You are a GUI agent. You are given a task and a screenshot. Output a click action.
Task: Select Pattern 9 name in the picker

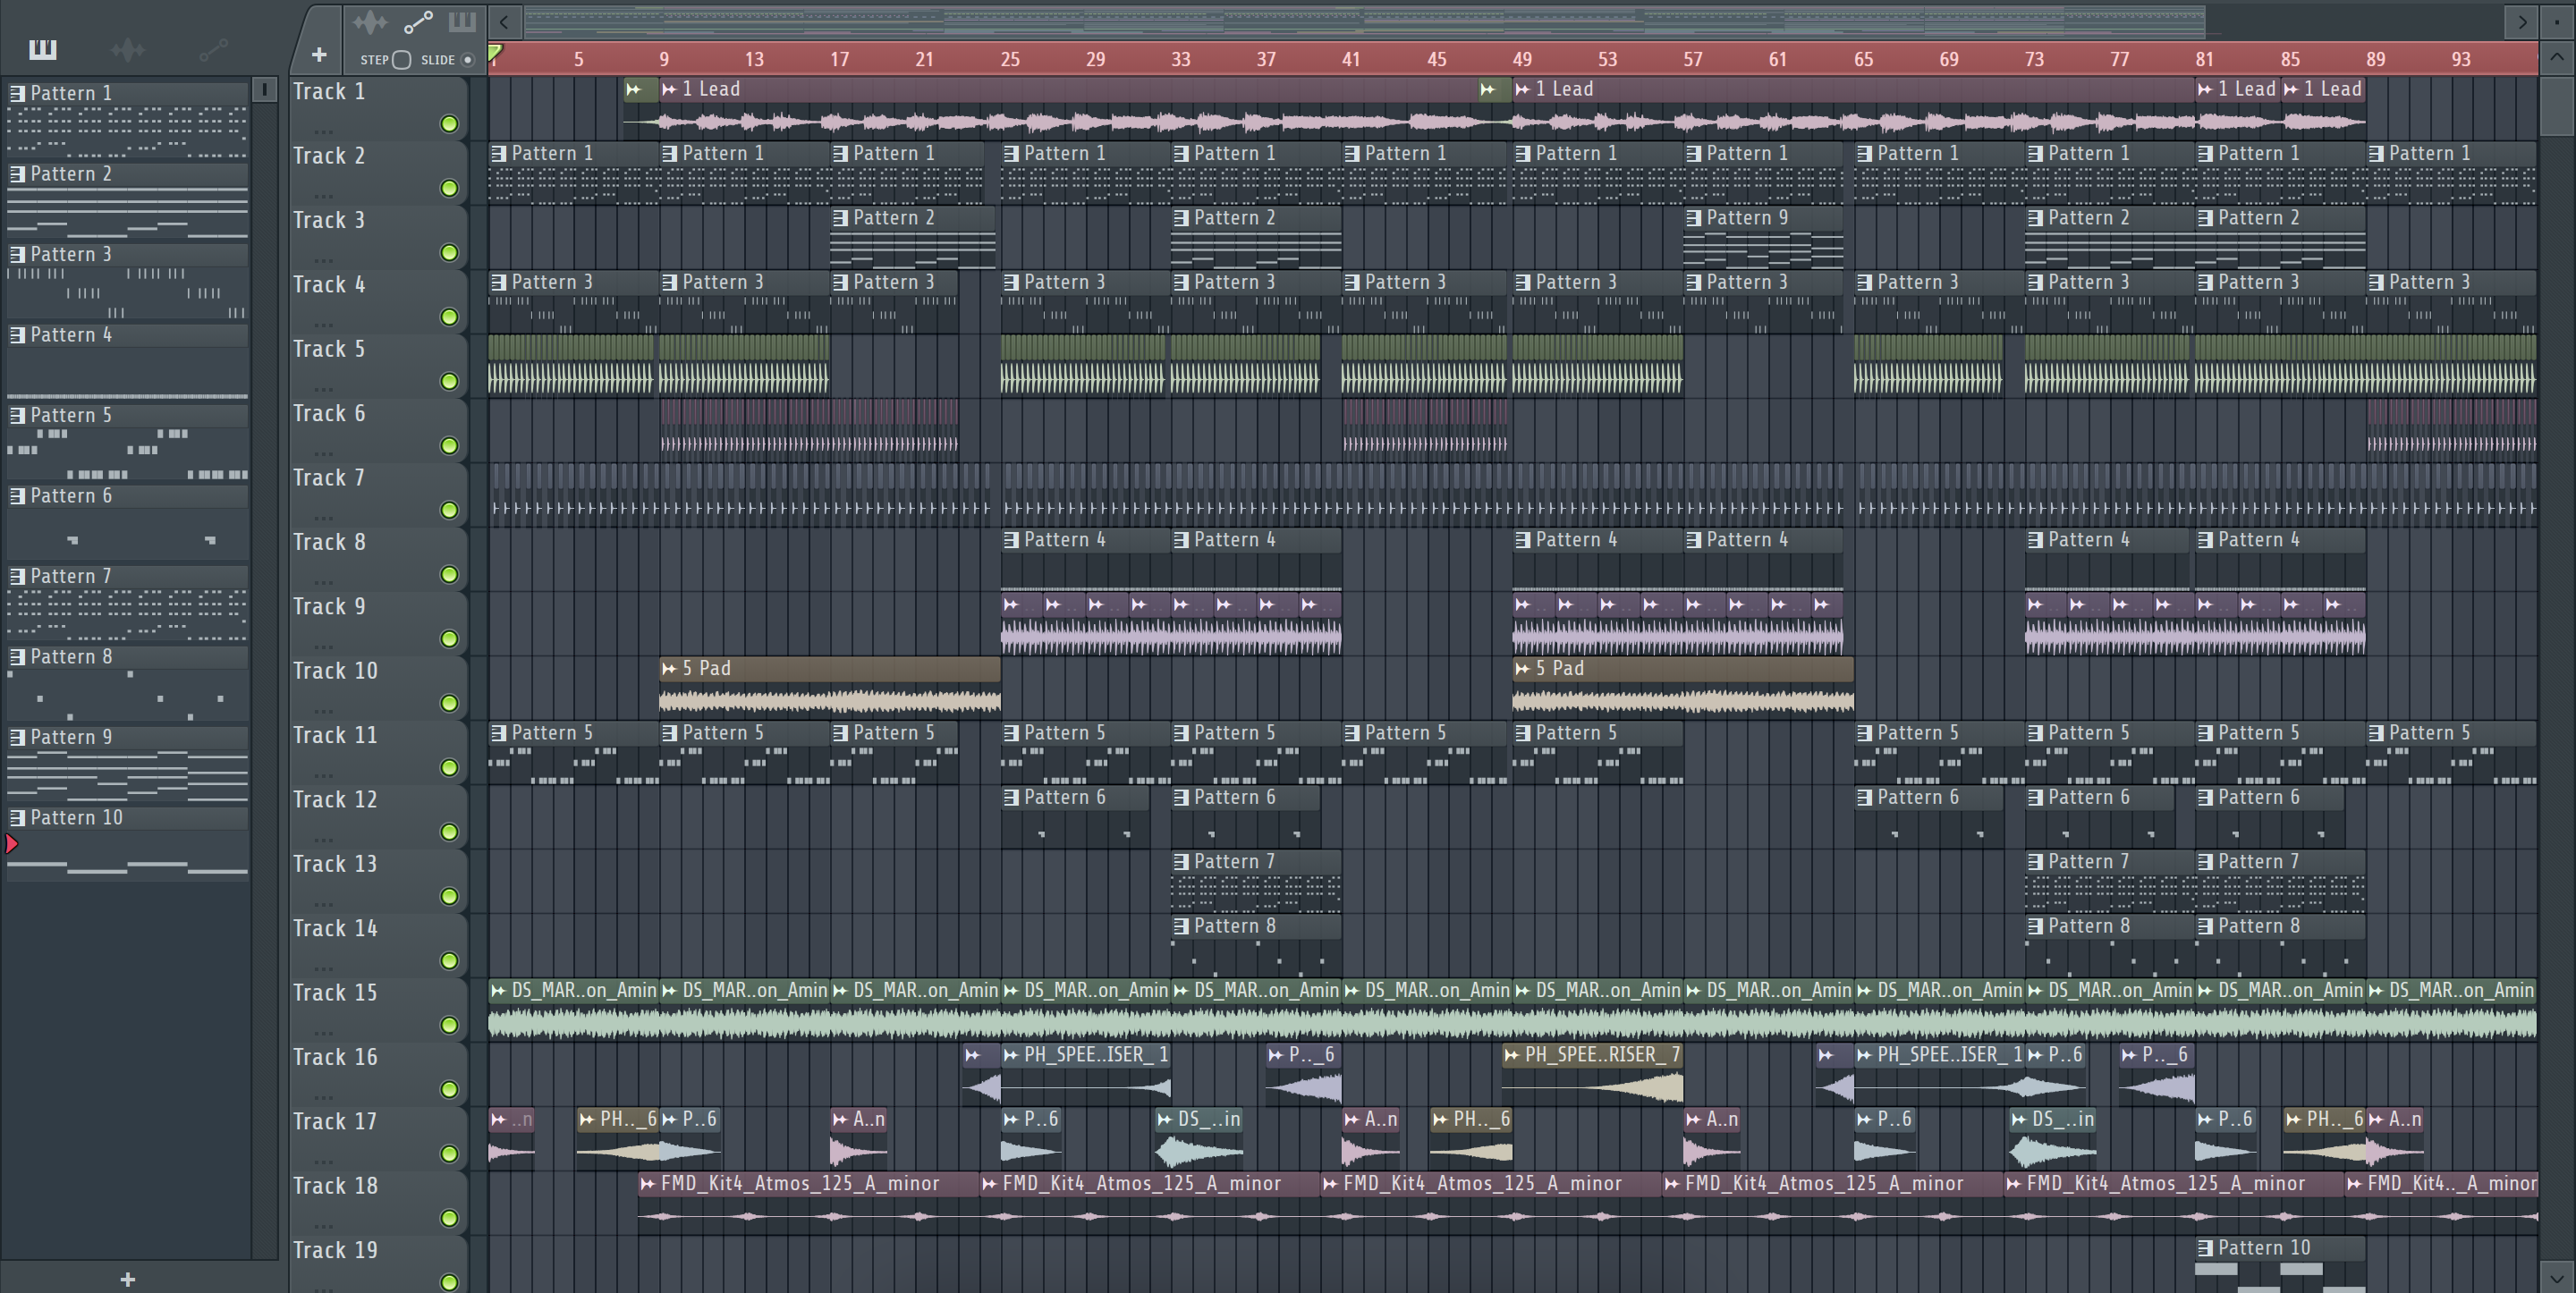click(71, 737)
